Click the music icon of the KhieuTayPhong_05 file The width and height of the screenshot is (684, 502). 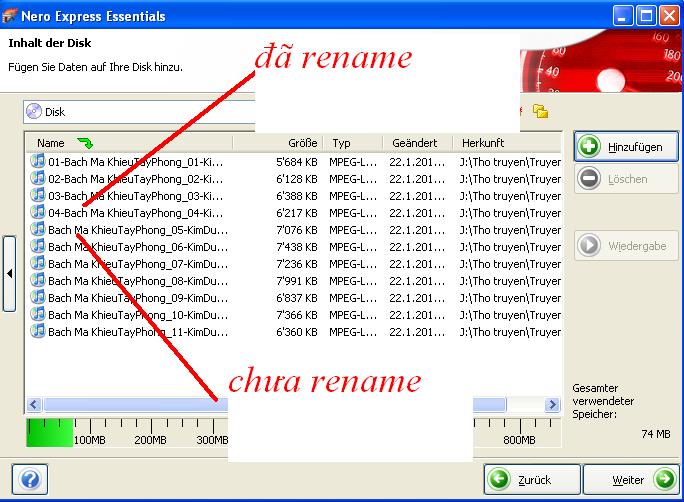(38, 229)
